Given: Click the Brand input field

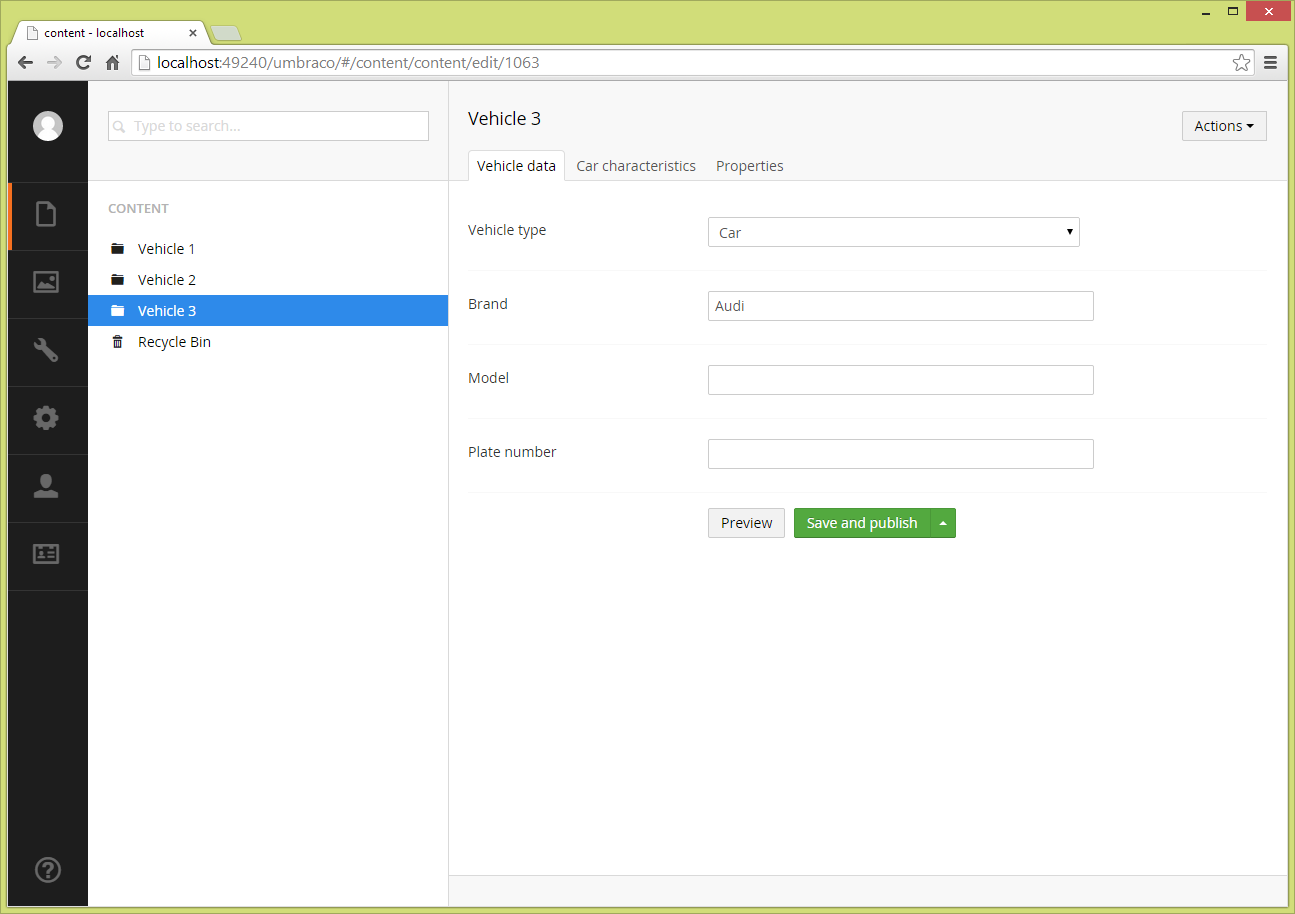Looking at the screenshot, I should point(901,306).
